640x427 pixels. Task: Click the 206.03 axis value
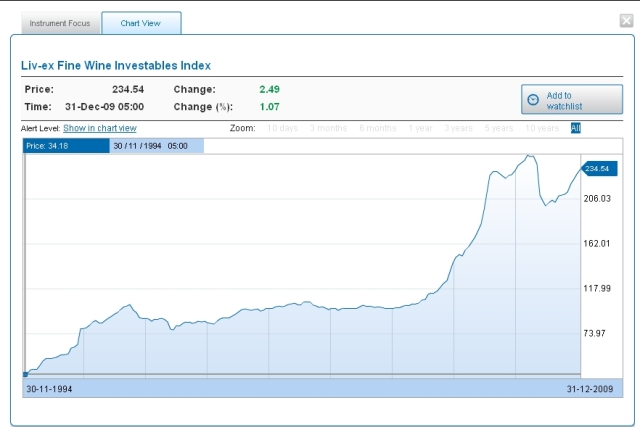(597, 199)
